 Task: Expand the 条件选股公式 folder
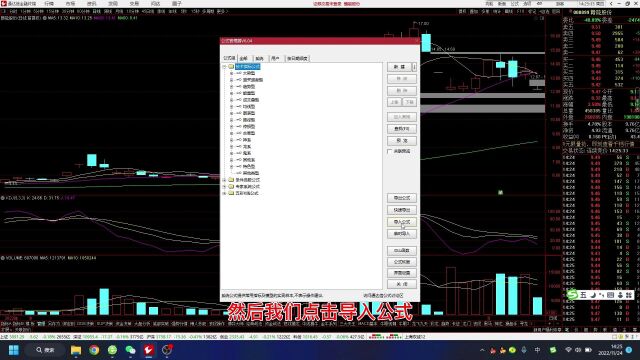(x=224, y=180)
